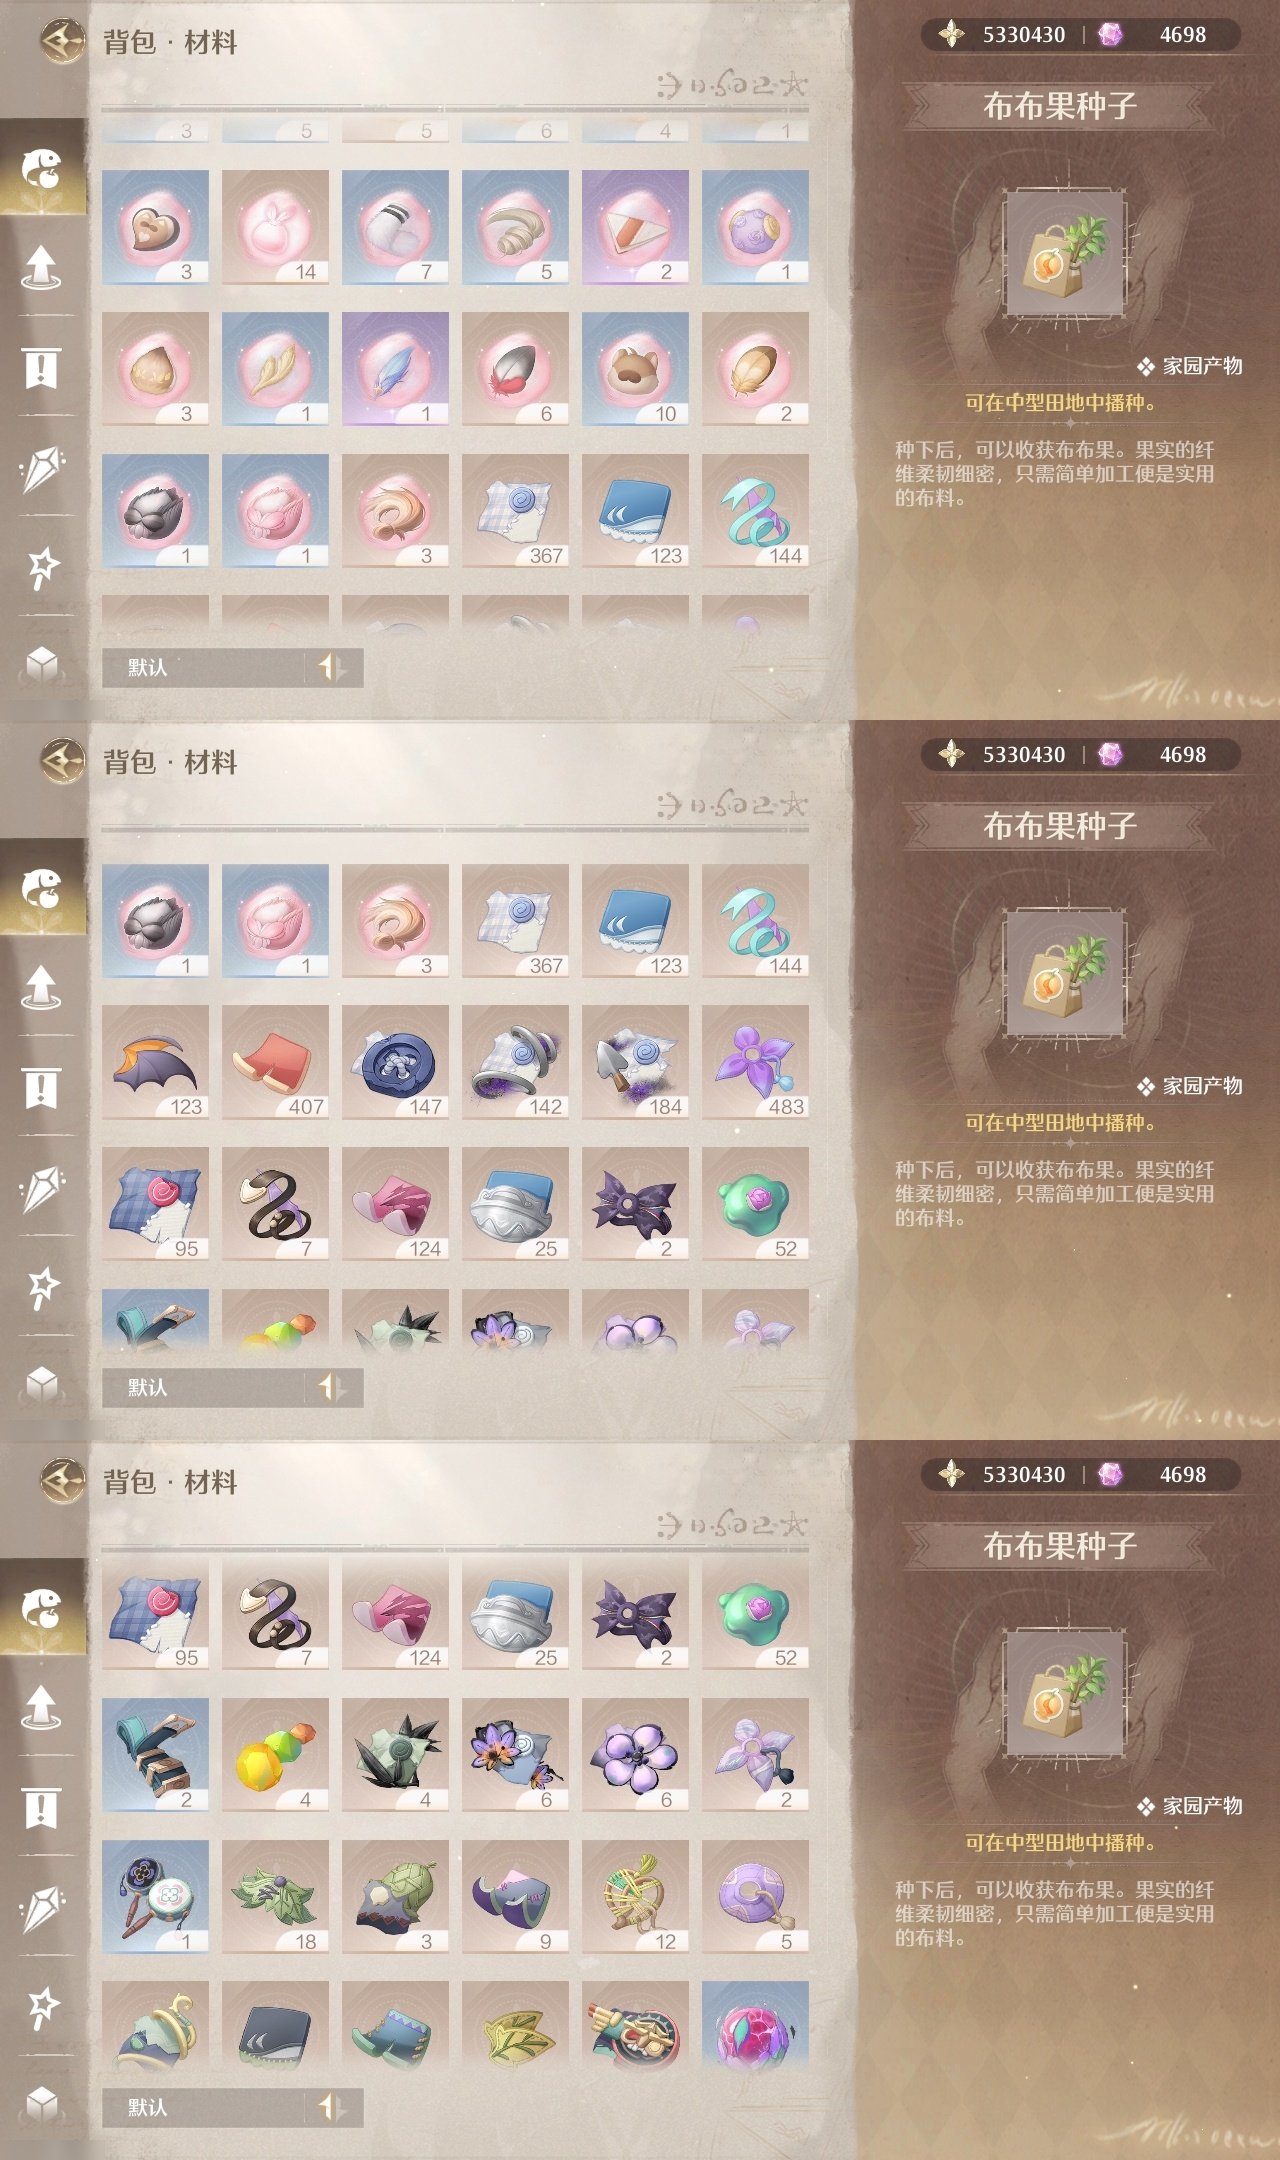
Task: Select the yarn heart material showing 12
Action: coord(635,1897)
